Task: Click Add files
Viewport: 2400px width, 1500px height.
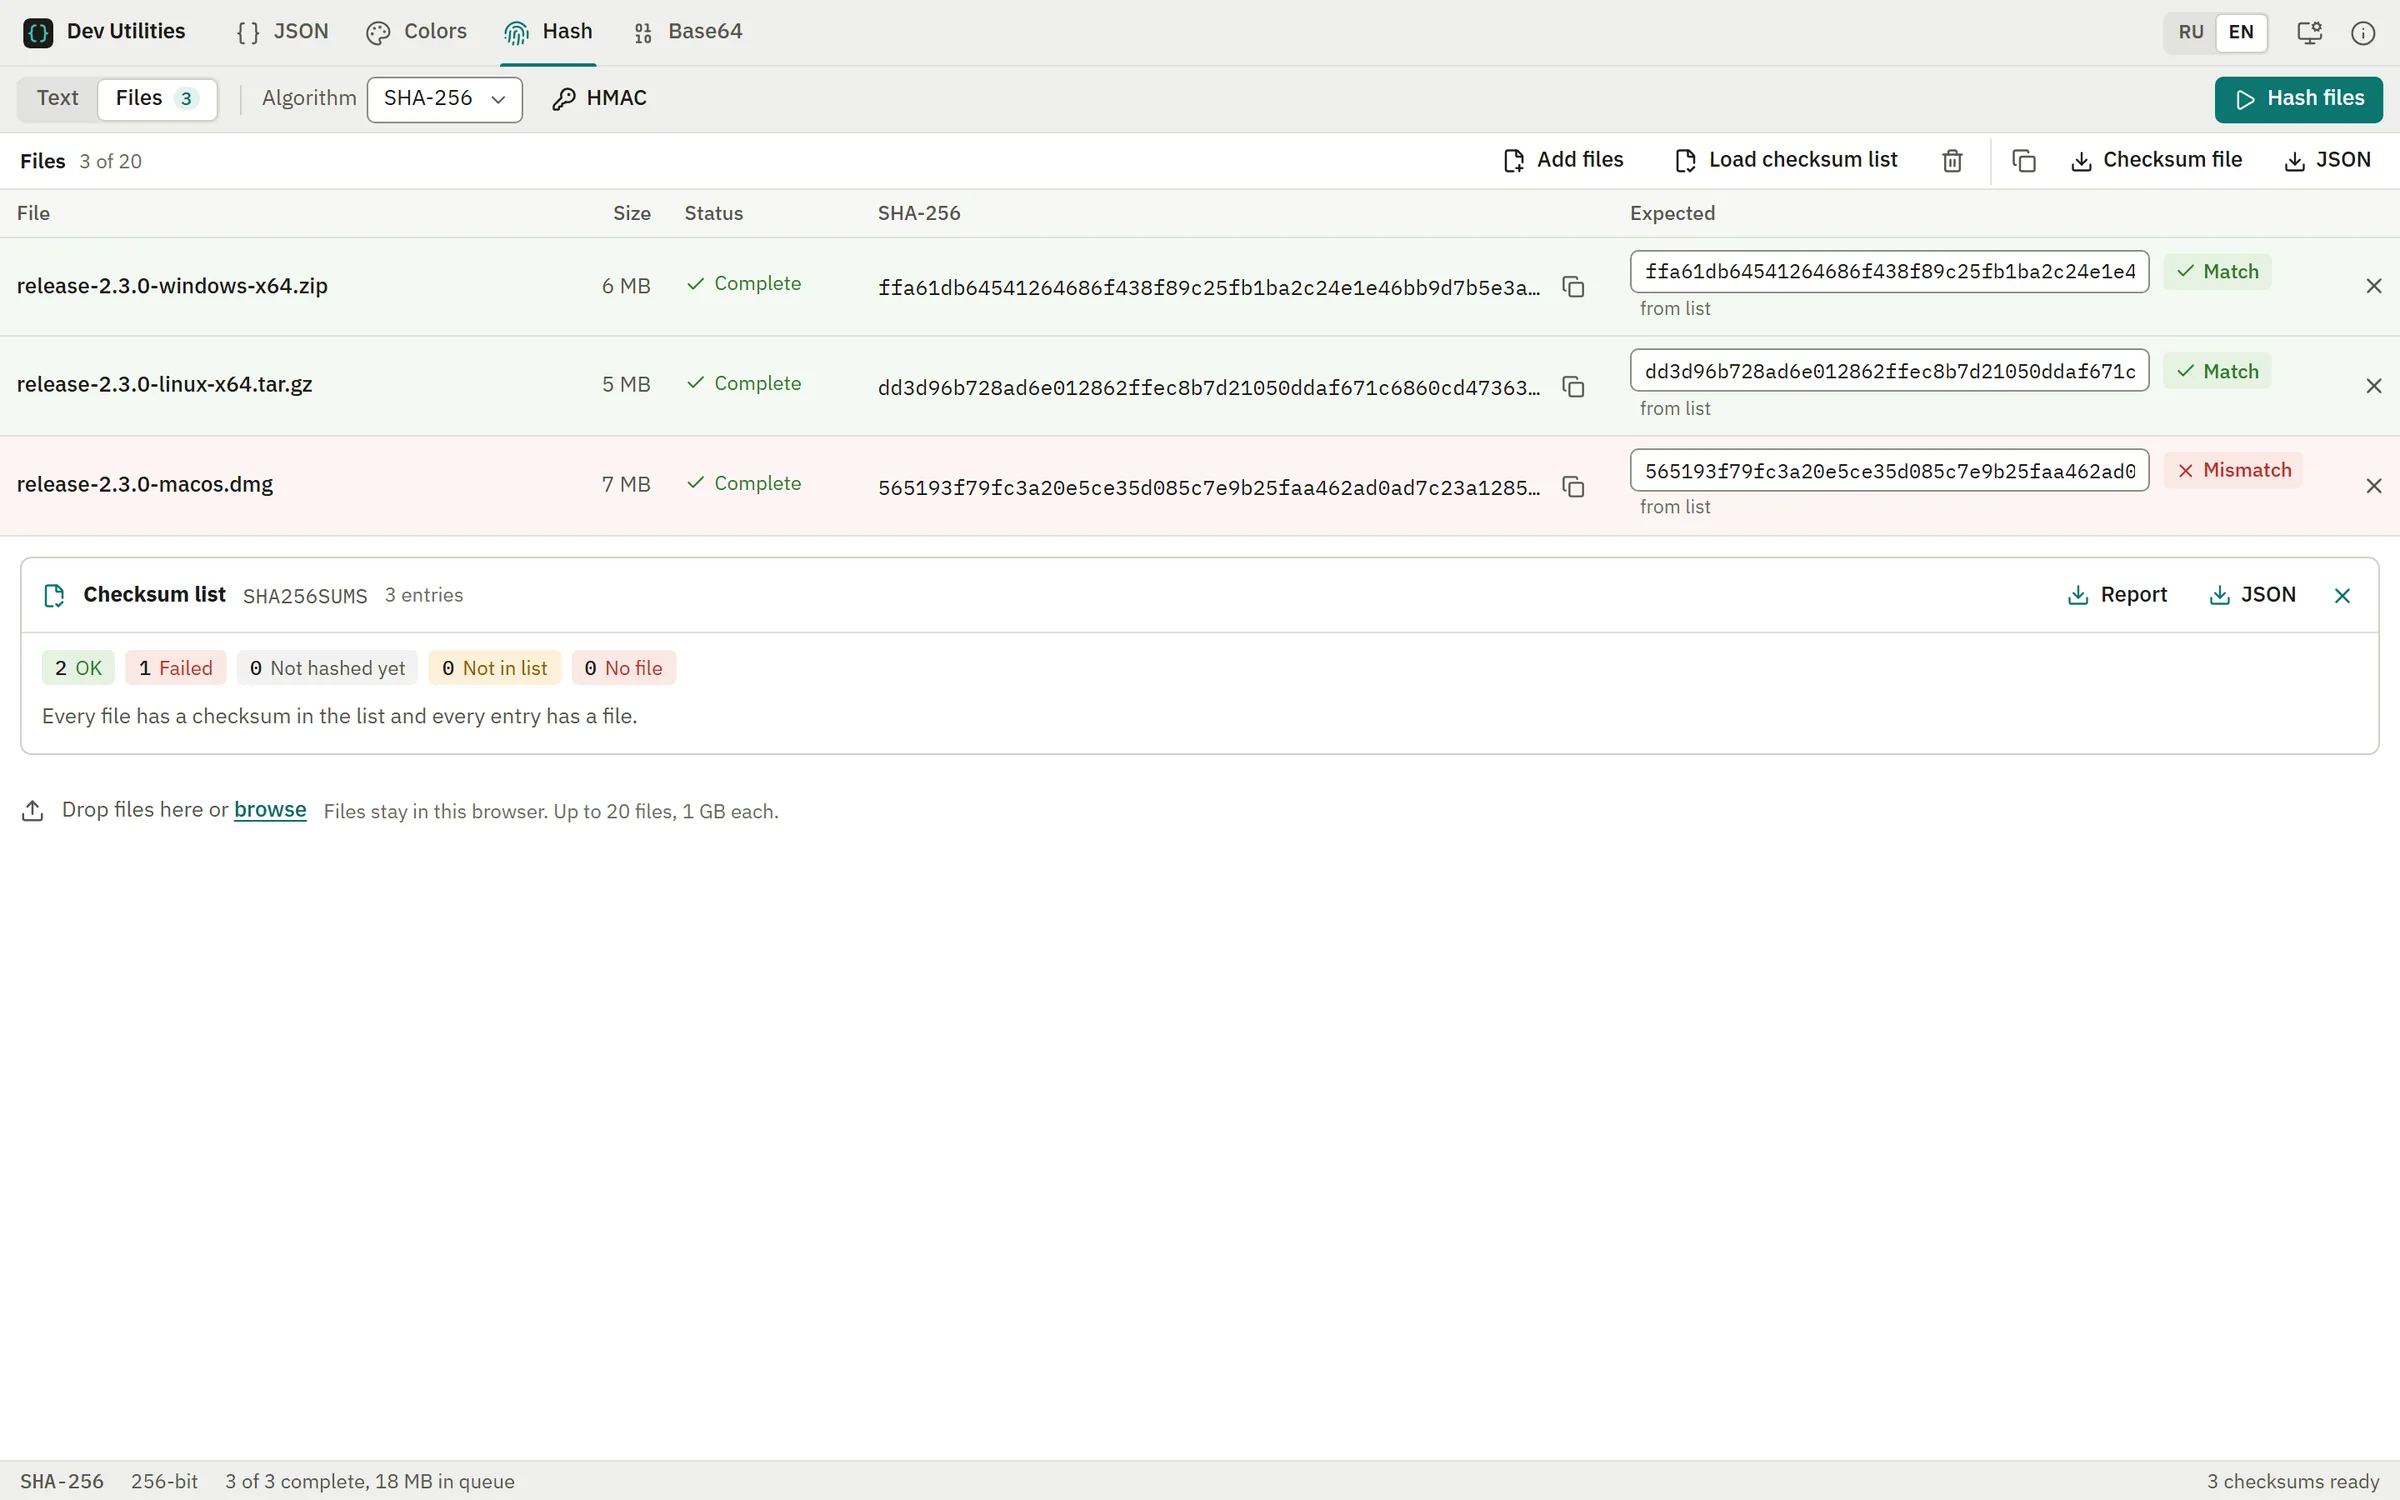Action: [1563, 161]
